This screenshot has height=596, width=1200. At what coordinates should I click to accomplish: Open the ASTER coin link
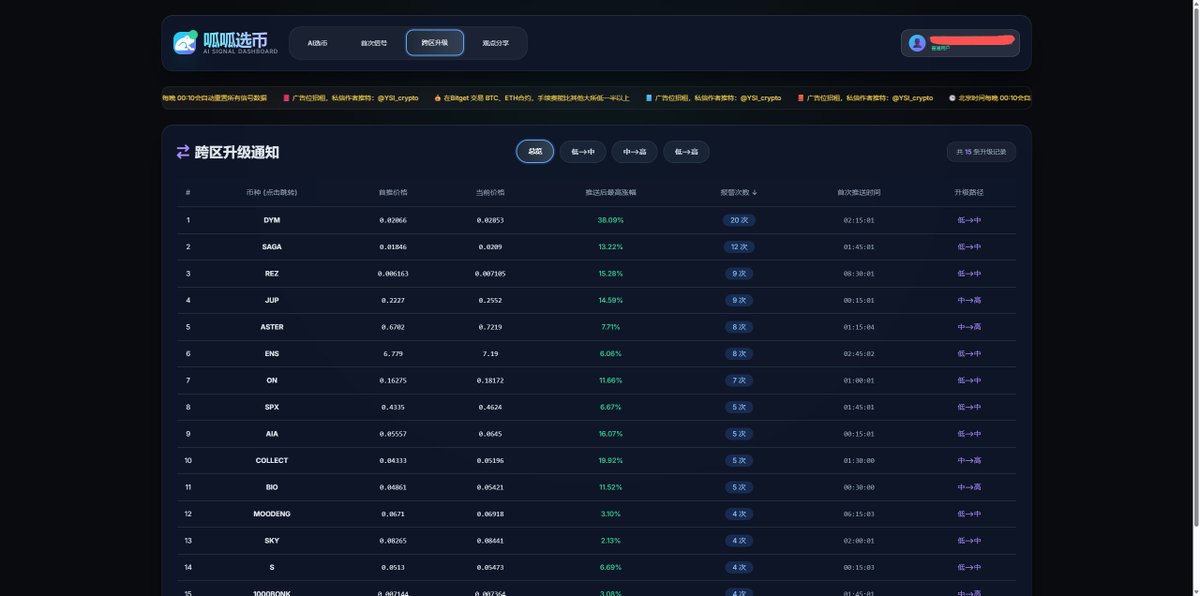point(272,327)
